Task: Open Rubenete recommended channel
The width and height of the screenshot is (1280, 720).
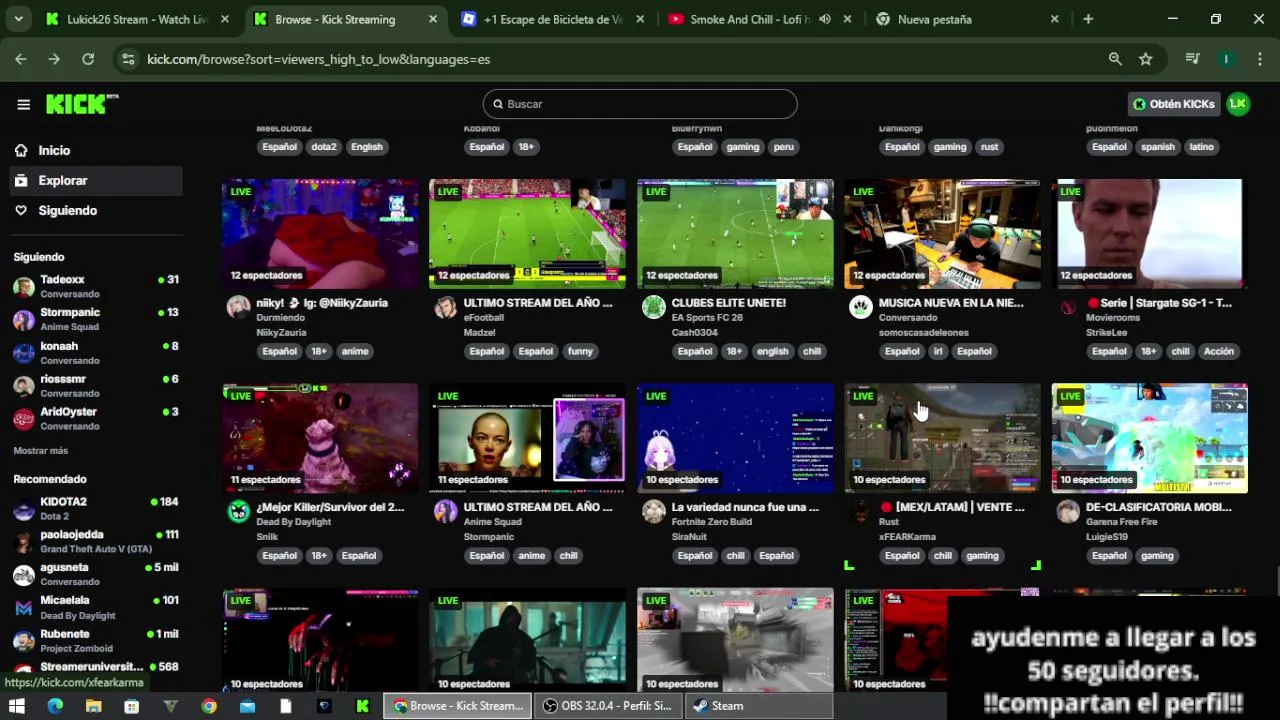Action: coord(95,640)
